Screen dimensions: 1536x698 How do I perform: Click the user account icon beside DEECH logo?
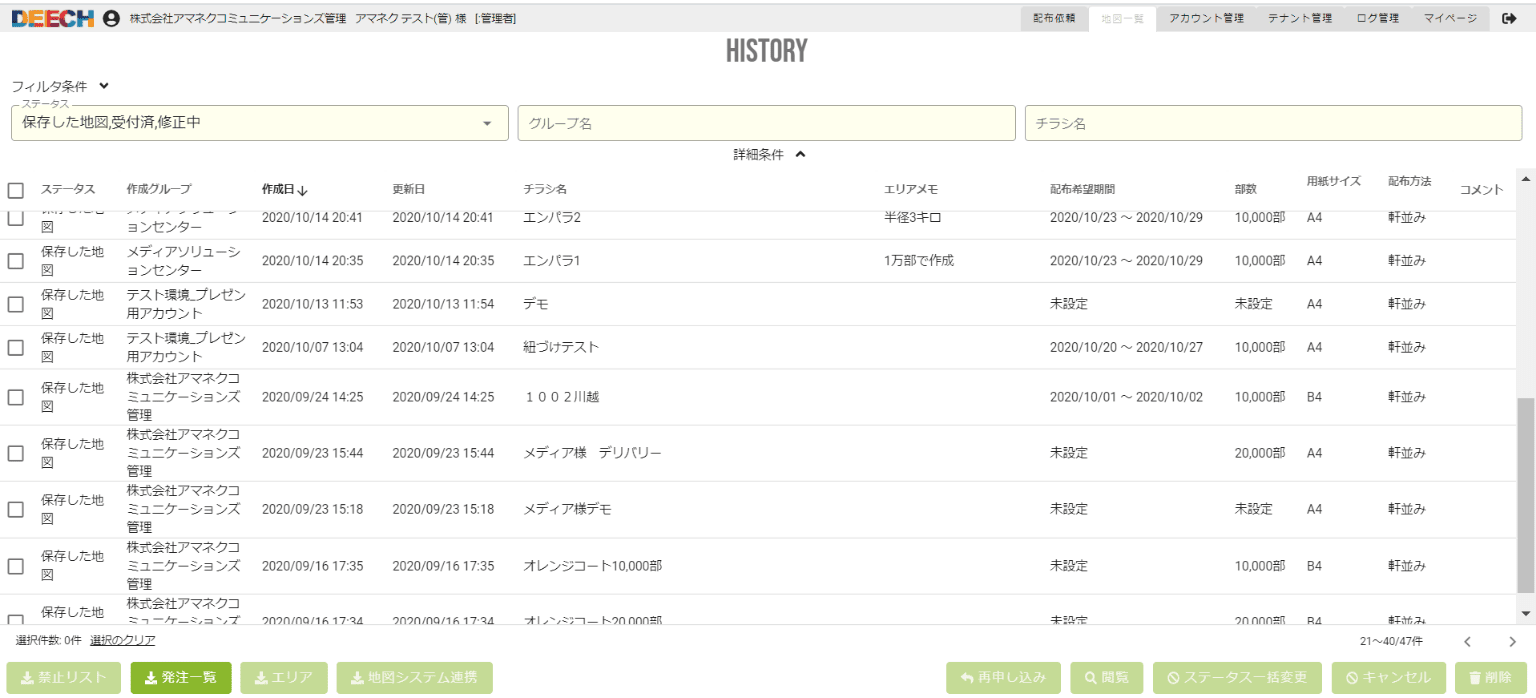click(110, 17)
